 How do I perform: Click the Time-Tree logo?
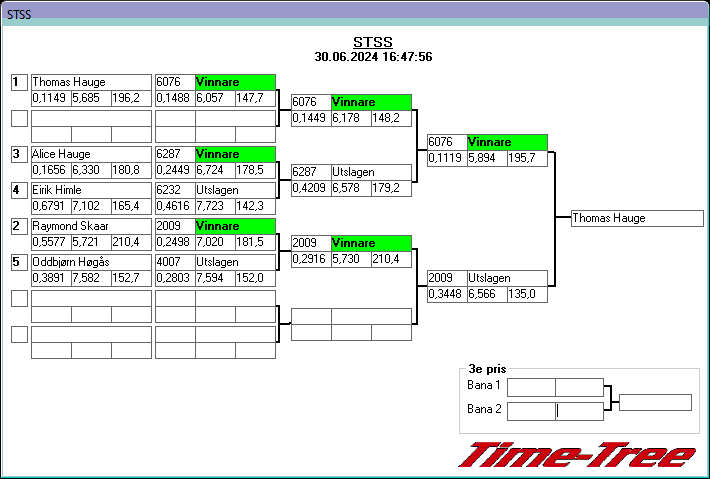(x=577, y=455)
